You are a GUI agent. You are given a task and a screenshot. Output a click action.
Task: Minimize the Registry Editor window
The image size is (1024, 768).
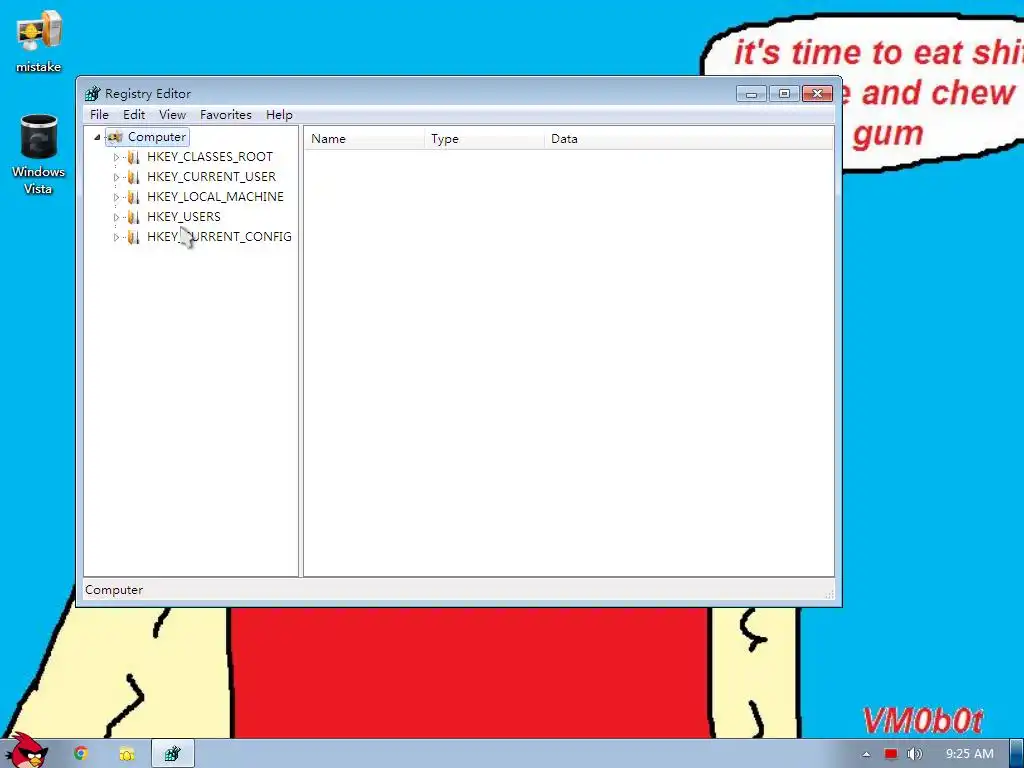(x=751, y=94)
